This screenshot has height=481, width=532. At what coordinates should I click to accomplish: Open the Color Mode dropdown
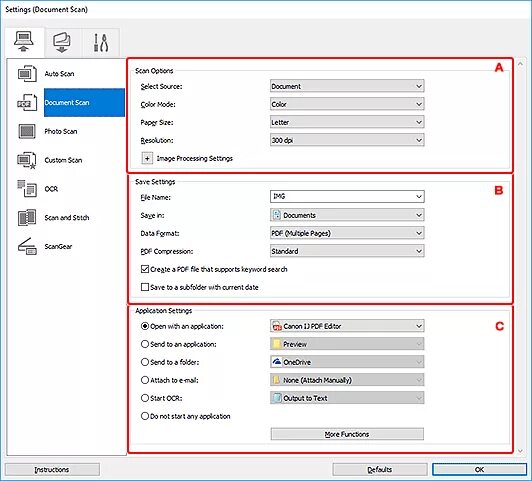tap(347, 104)
